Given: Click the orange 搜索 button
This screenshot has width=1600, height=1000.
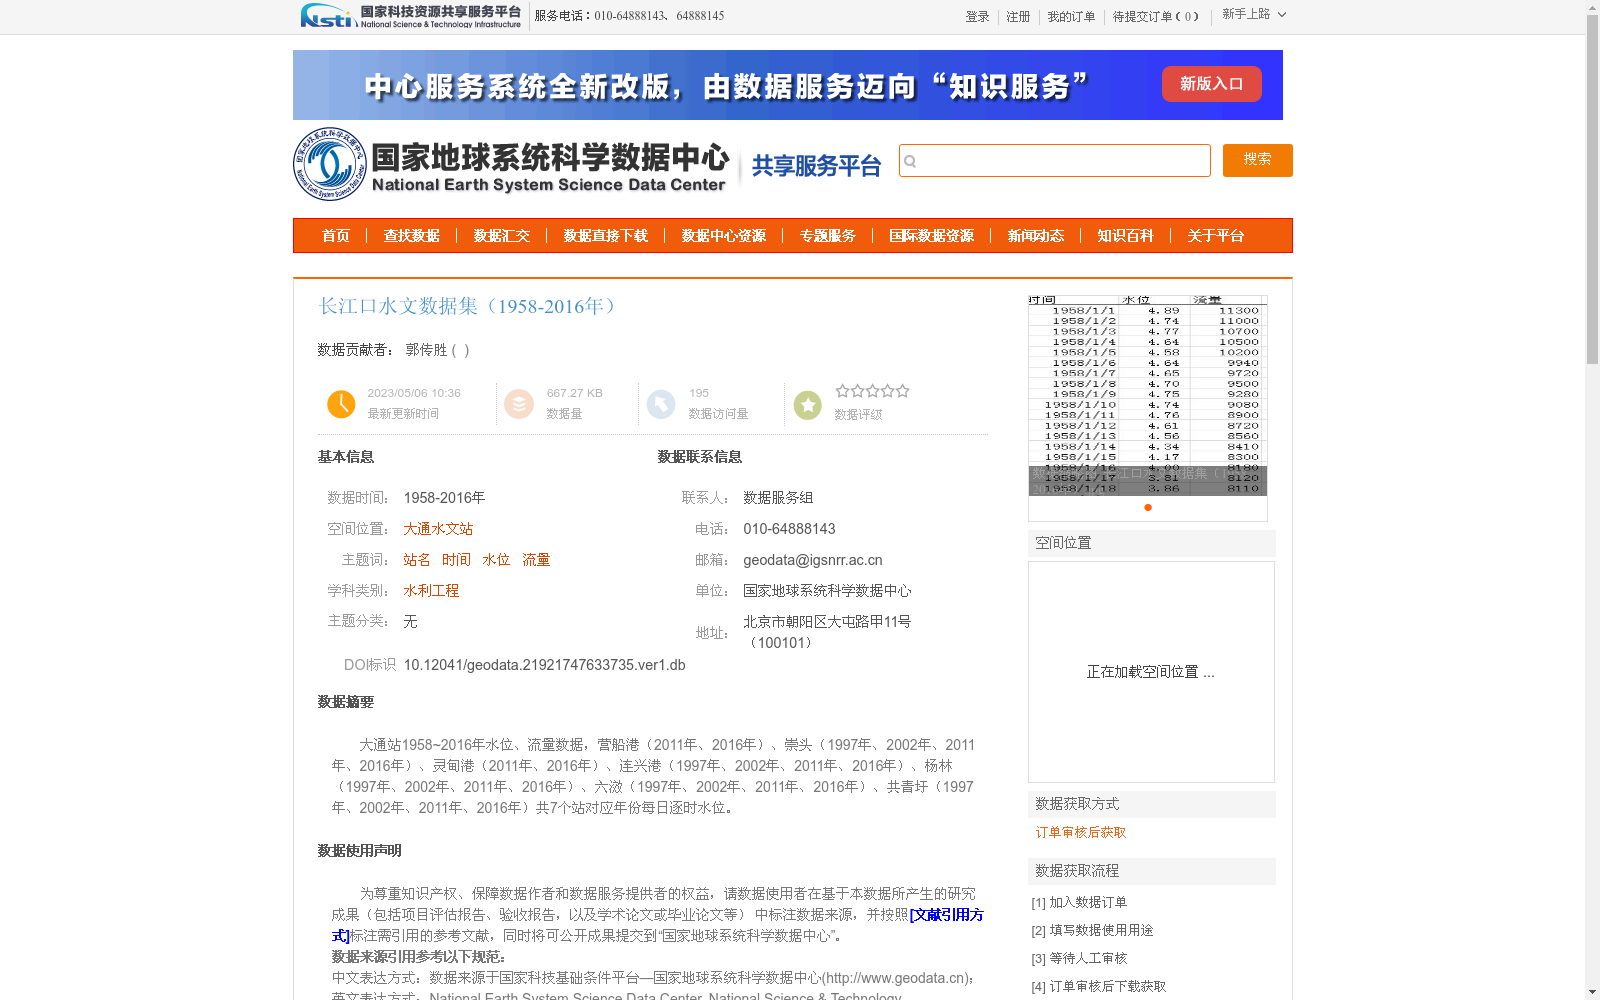Looking at the screenshot, I should (1257, 160).
